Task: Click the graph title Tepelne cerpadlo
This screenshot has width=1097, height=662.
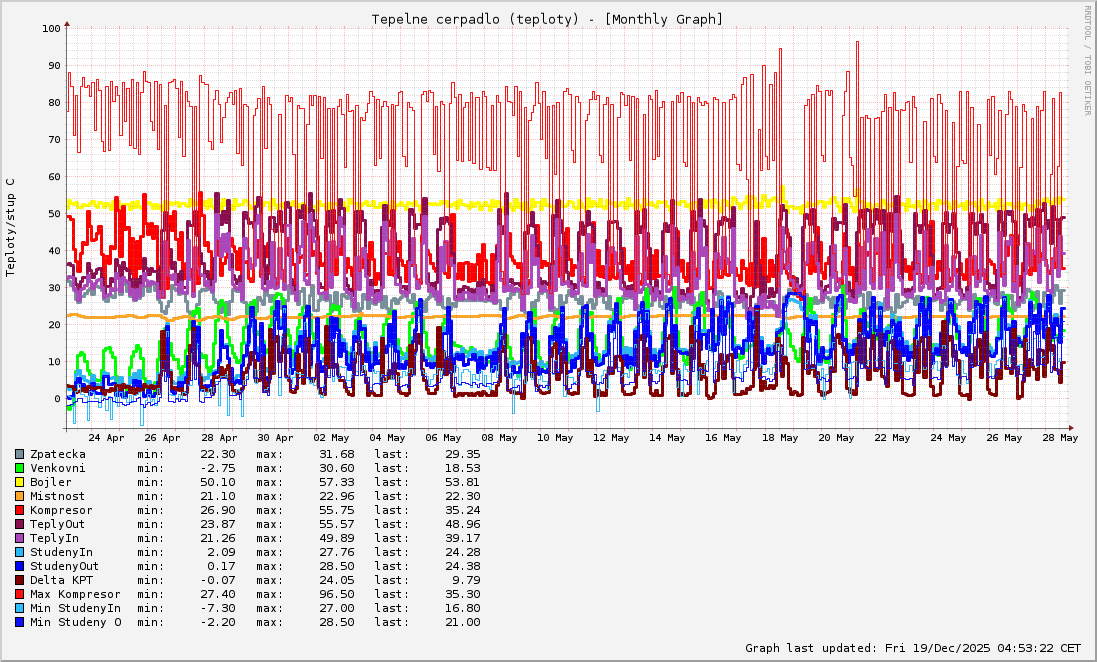Action: pos(547,19)
